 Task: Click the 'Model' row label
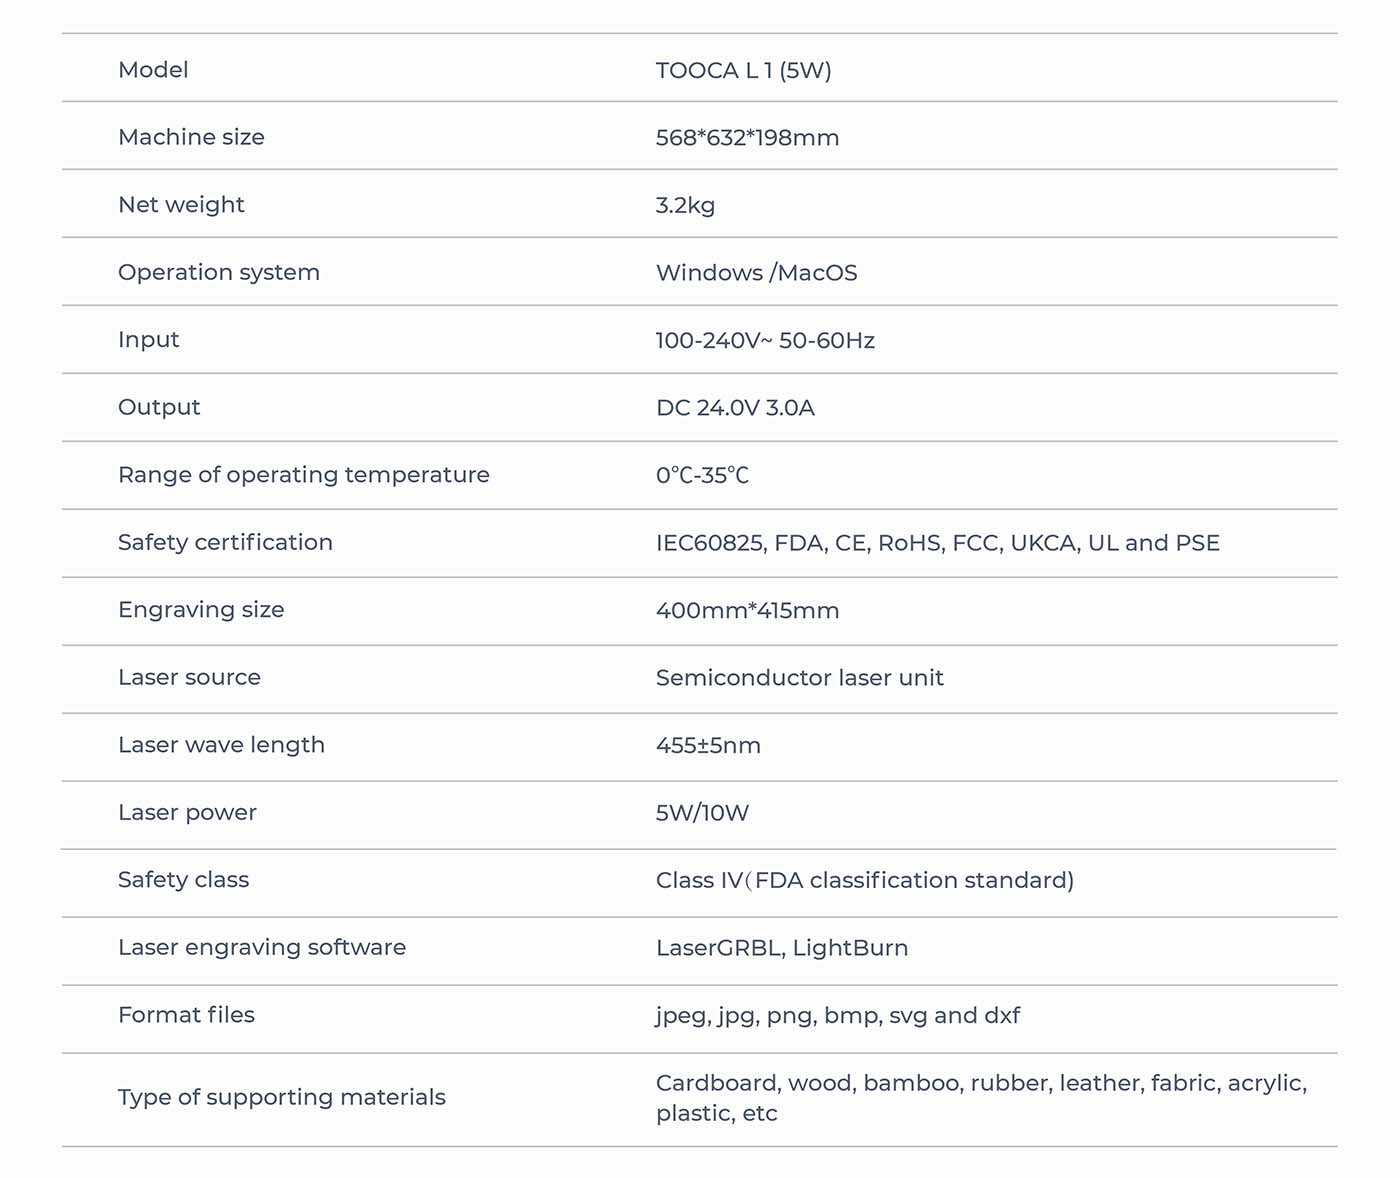click(153, 70)
